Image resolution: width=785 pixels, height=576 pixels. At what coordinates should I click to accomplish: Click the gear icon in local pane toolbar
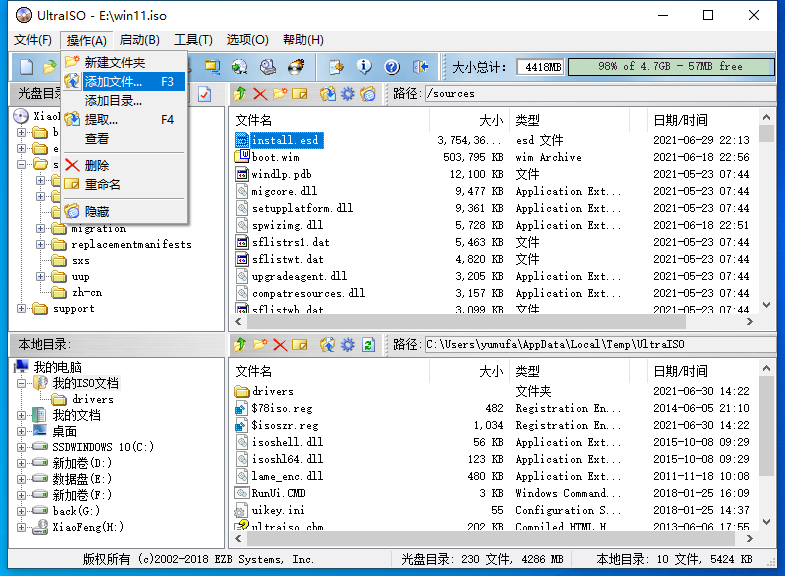[x=348, y=344]
